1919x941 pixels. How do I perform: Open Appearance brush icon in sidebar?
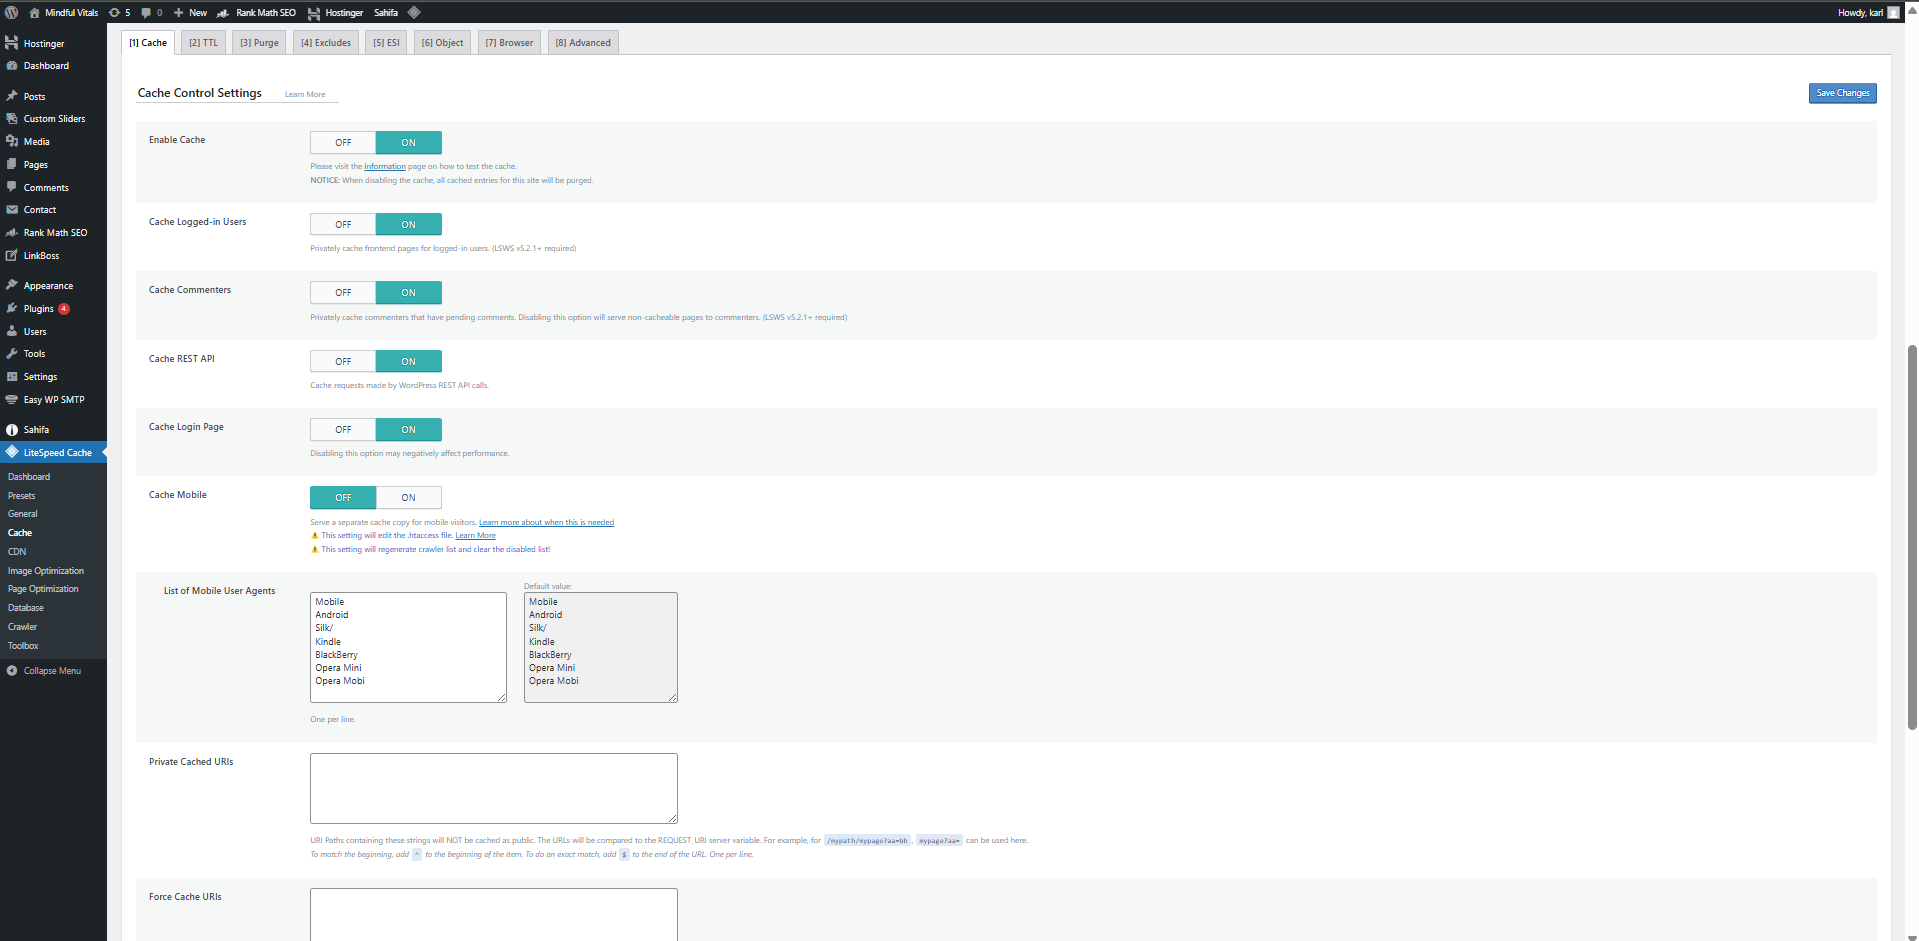coord(12,285)
